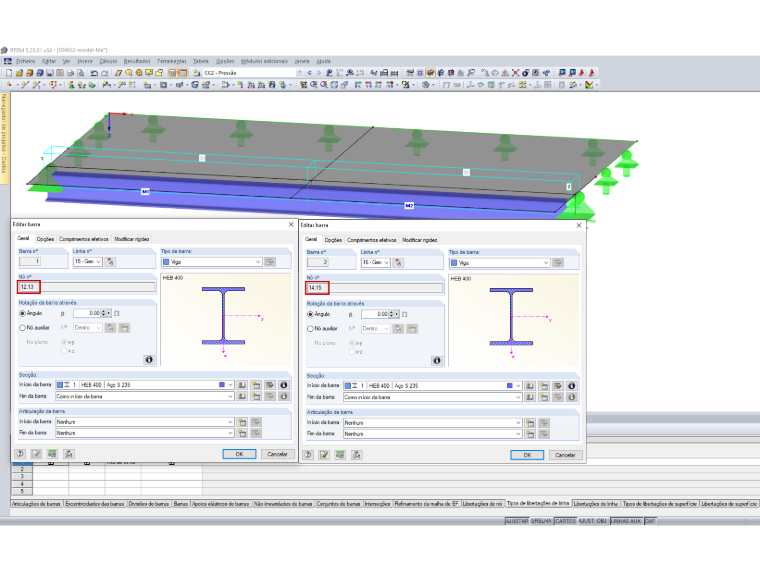Select Nó auxiliar radio in right dialog
The width and height of the screenshot is (760, 570).
[310, 329]
